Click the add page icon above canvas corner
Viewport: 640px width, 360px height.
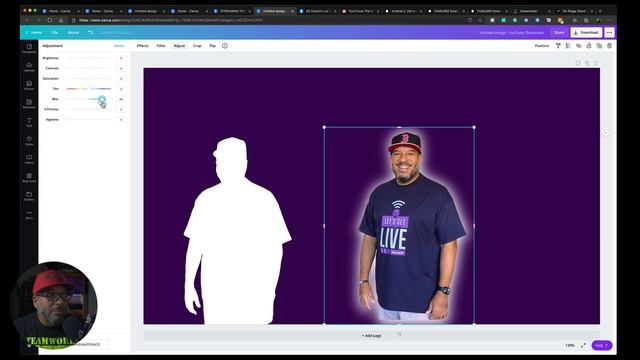[596, 63]
